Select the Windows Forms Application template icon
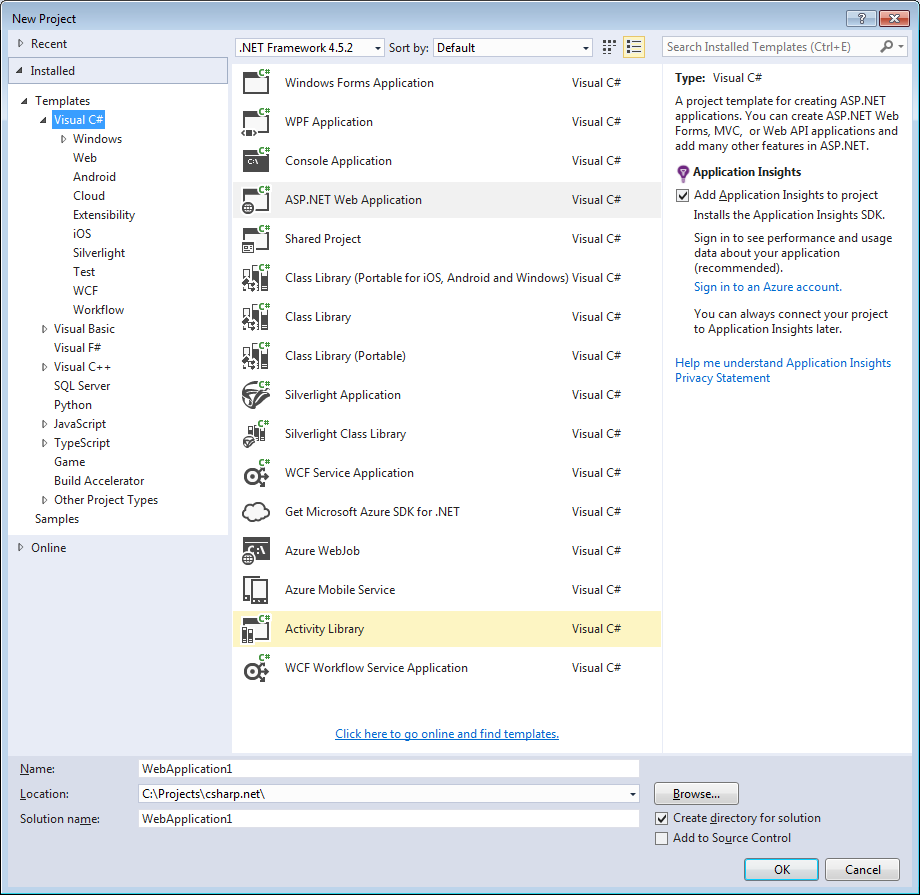 click(256, 82)
